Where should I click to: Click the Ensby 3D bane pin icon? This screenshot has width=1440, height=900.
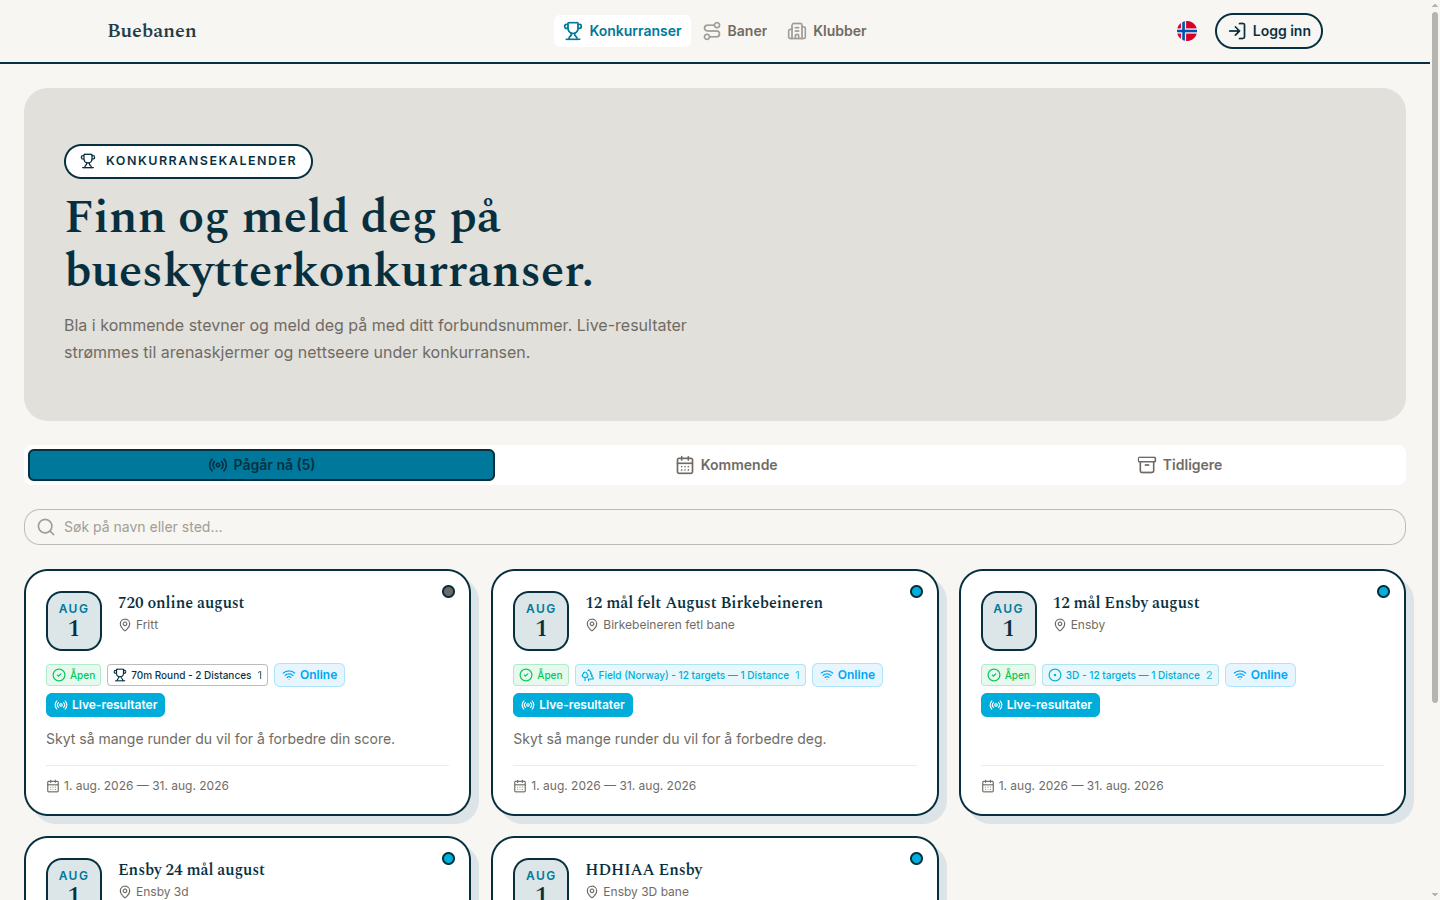click(x=592, y=892)
